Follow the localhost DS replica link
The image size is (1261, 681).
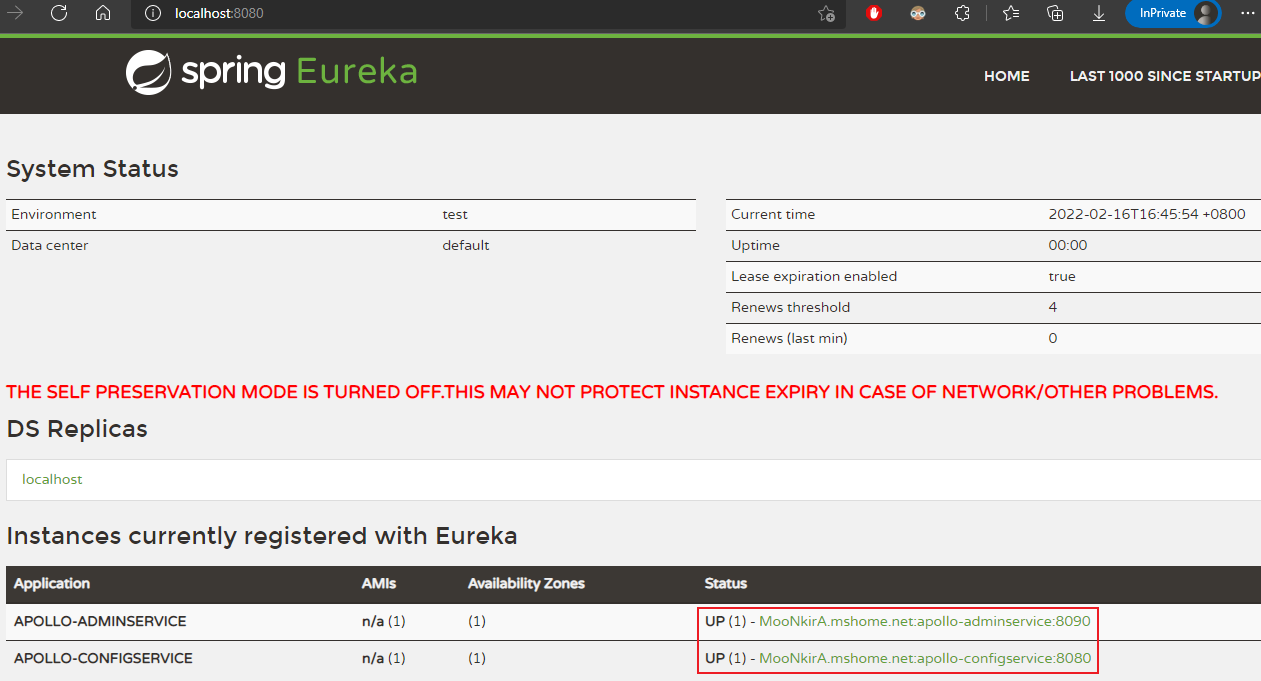tap(52, 479)
